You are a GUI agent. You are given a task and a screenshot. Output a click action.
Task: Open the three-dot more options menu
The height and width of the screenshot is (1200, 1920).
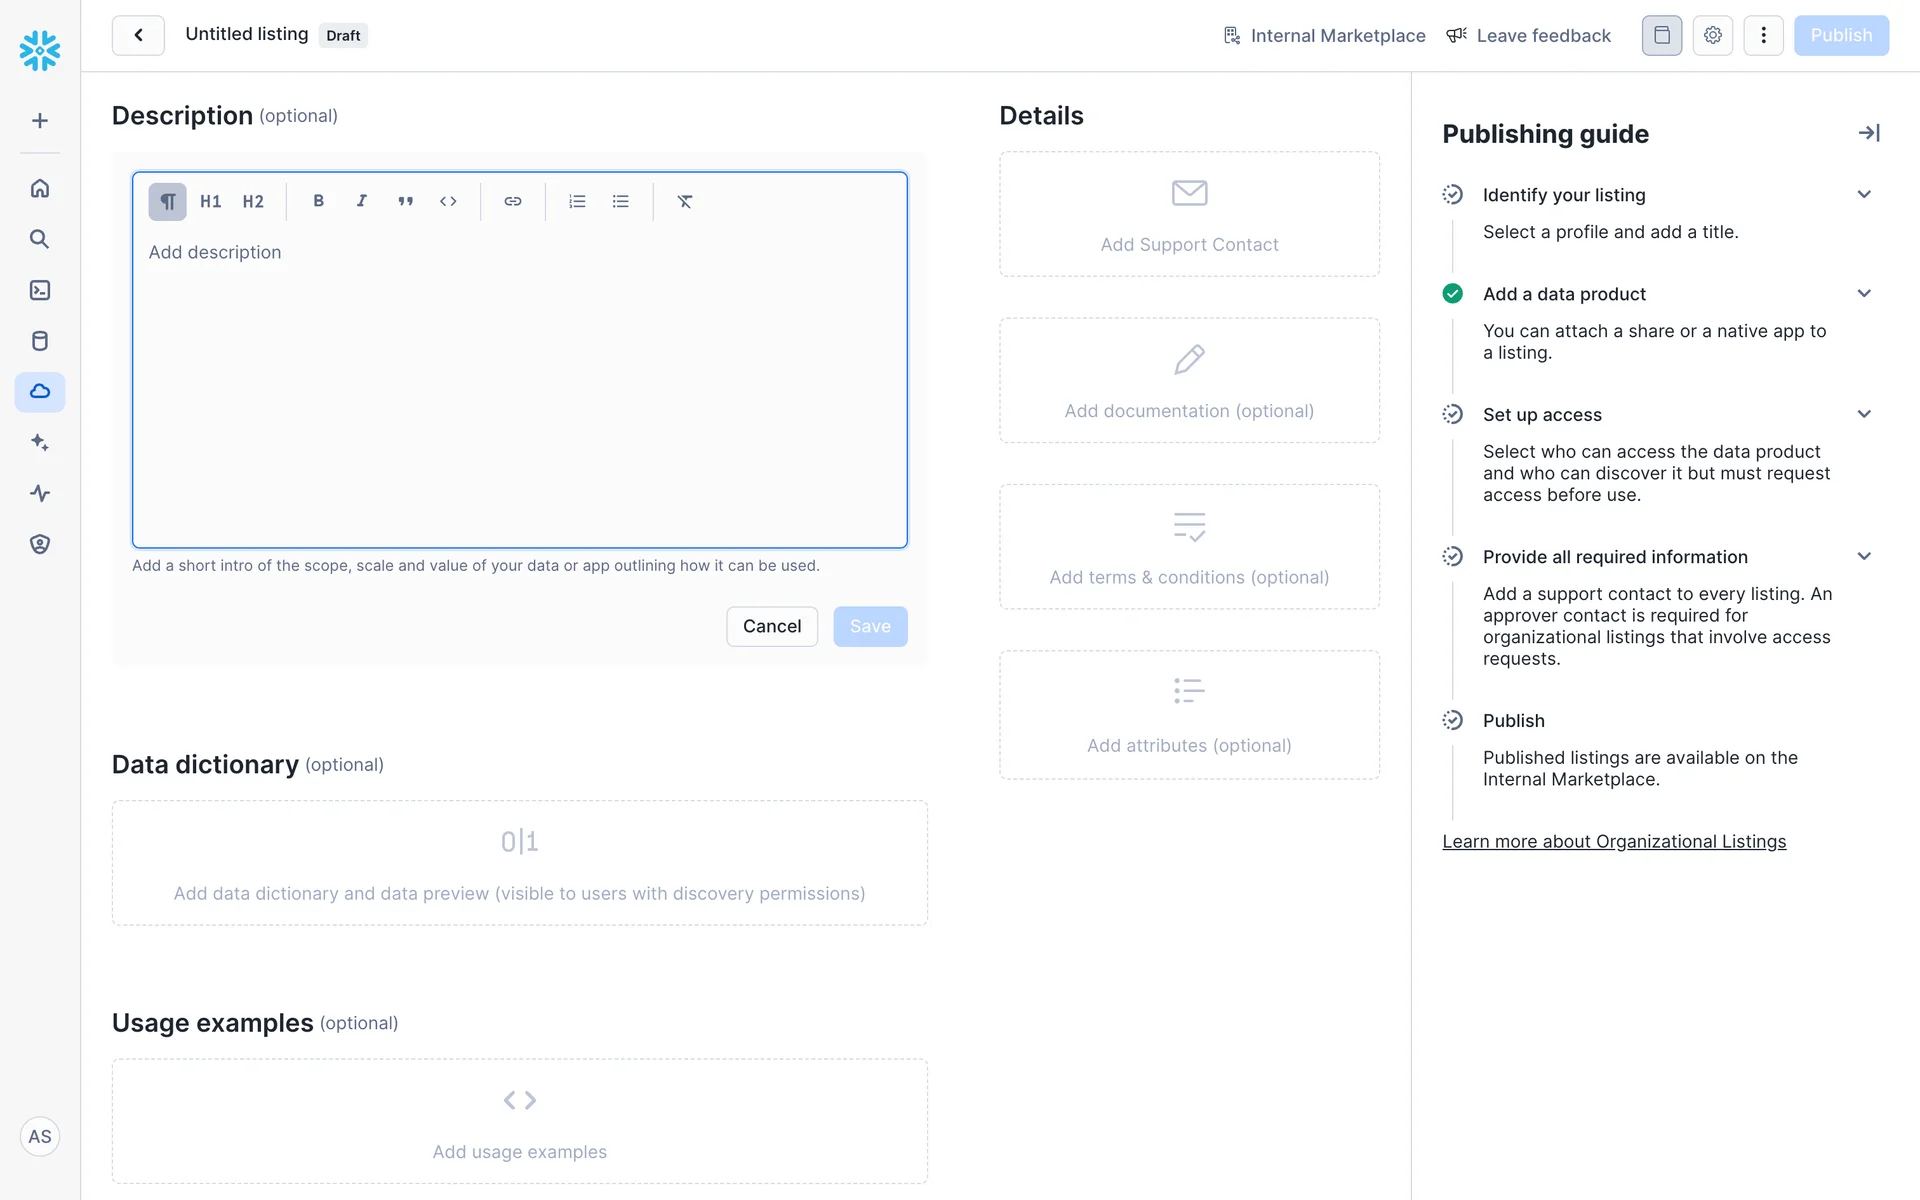click(1763, 35)
